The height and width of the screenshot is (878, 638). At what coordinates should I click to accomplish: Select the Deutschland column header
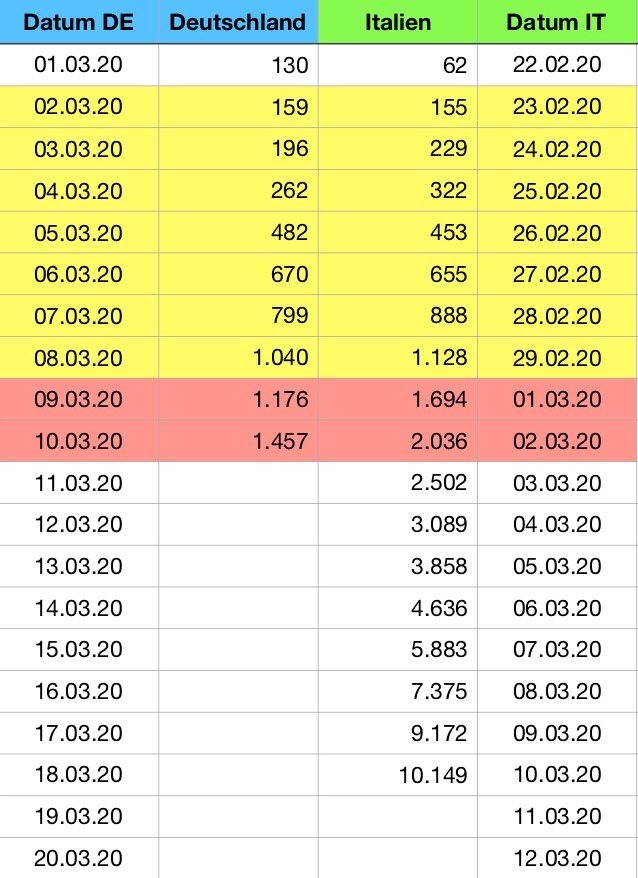[x=238, y=22]
